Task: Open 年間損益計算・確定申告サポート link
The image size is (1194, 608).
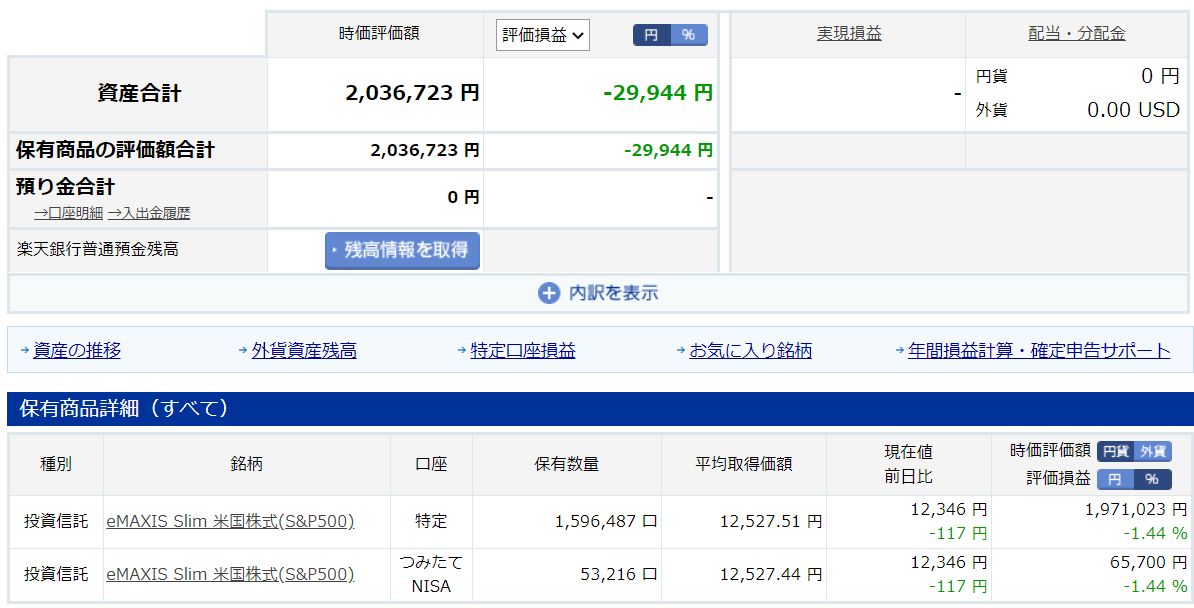Action: coord(1039,350)
